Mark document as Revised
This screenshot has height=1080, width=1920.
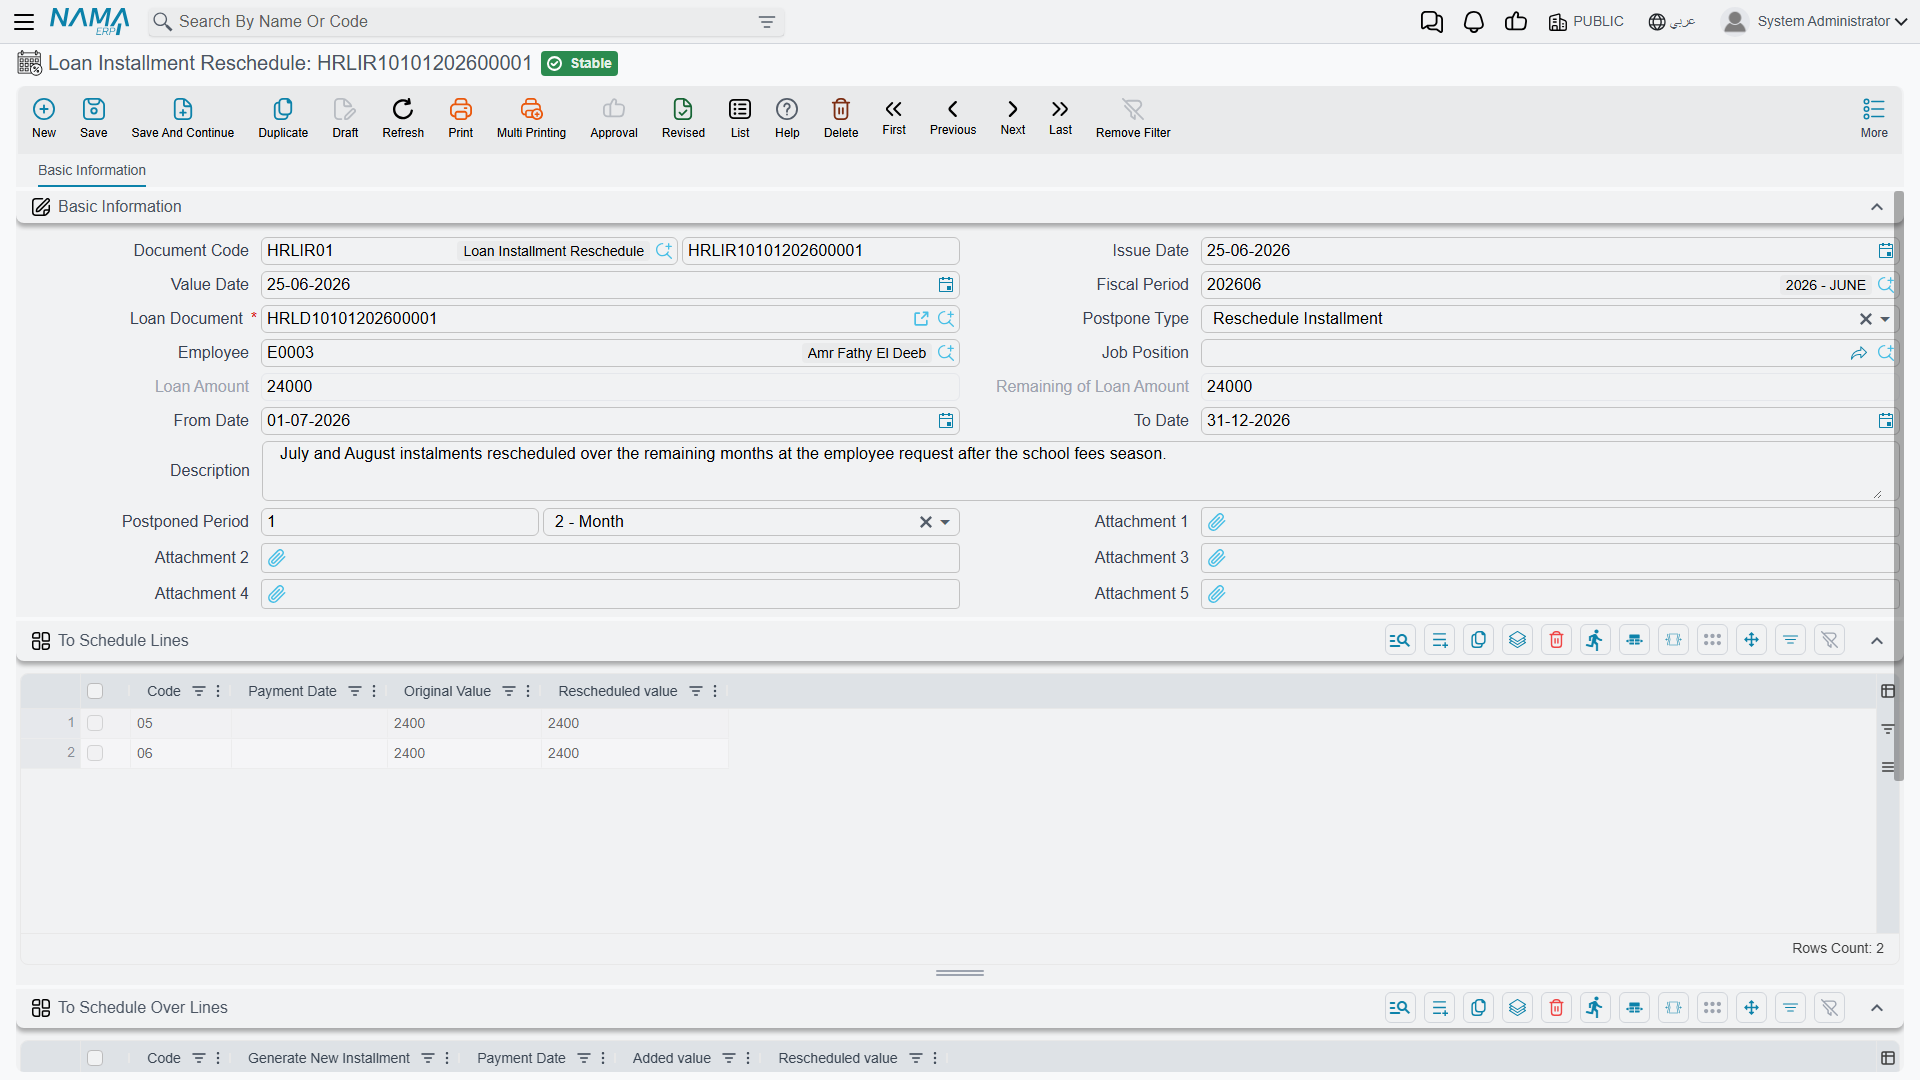[x=683, y=117]
